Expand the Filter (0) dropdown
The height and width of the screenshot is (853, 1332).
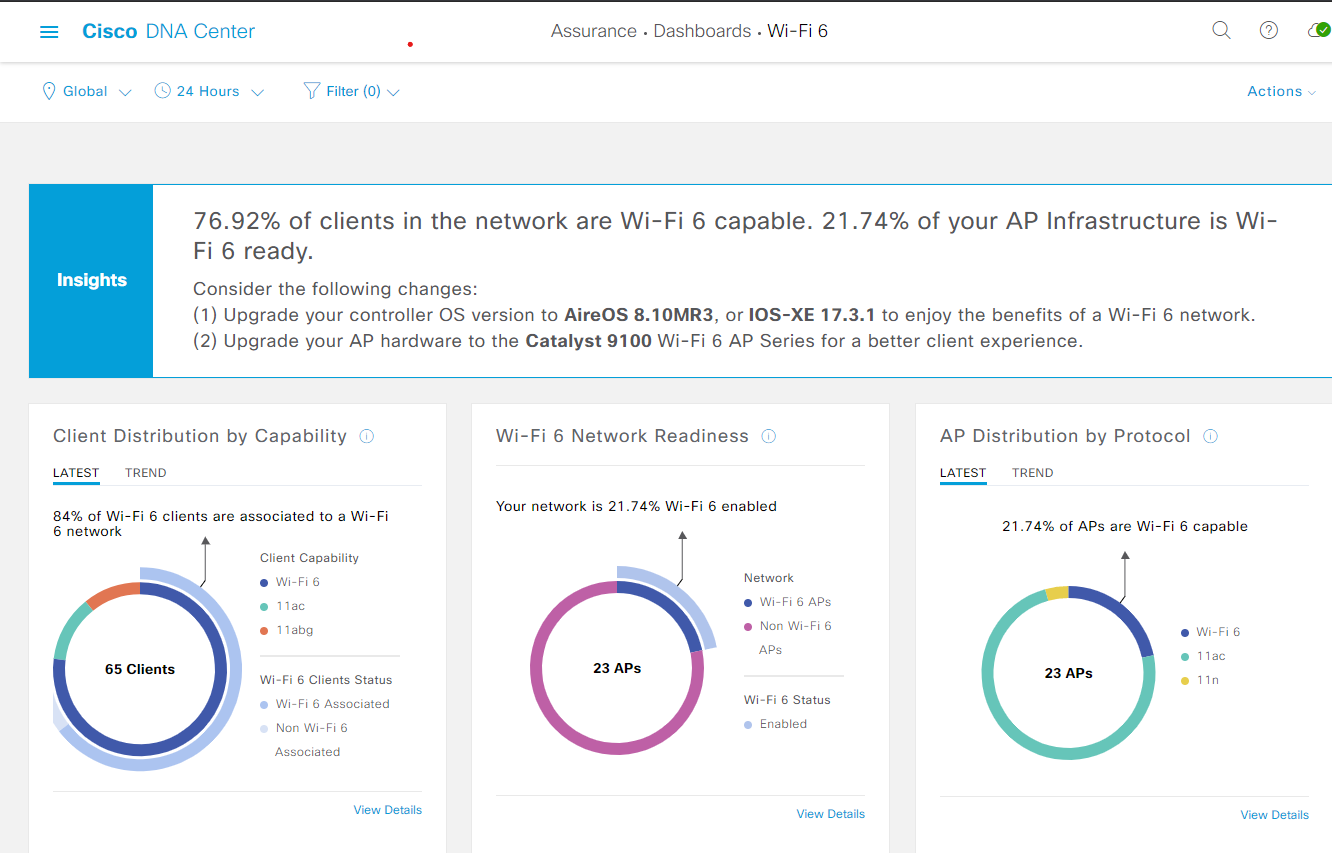click(x=351, y=91)
